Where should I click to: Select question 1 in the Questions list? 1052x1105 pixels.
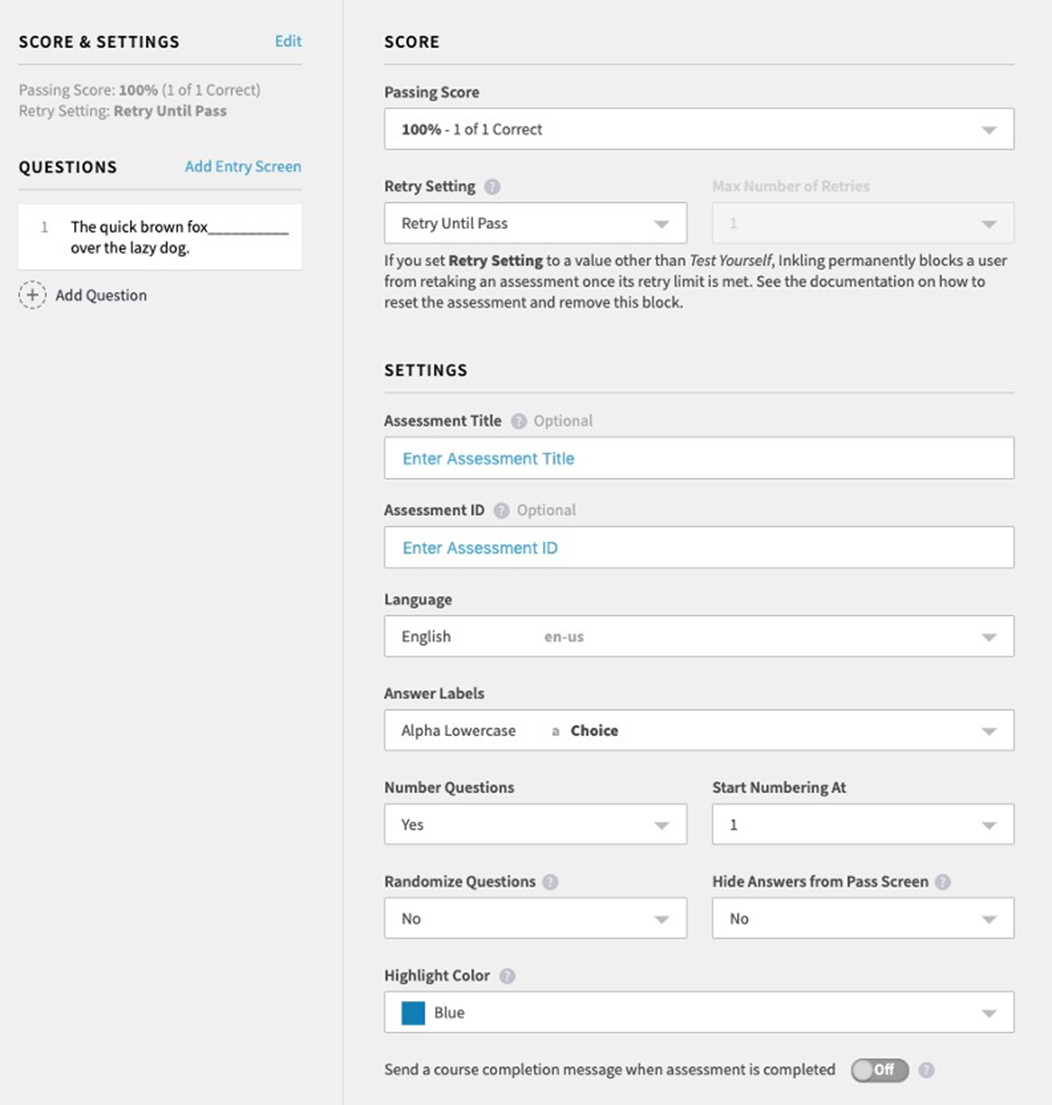pyautogui.click(x=160, y=238)
